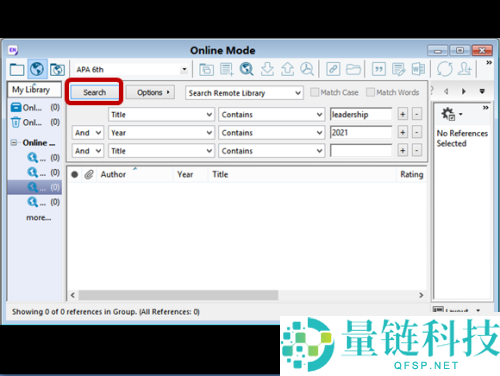Sort references by Rating column header
Viewport: 500px width, 376px height.
click(412, 174)
